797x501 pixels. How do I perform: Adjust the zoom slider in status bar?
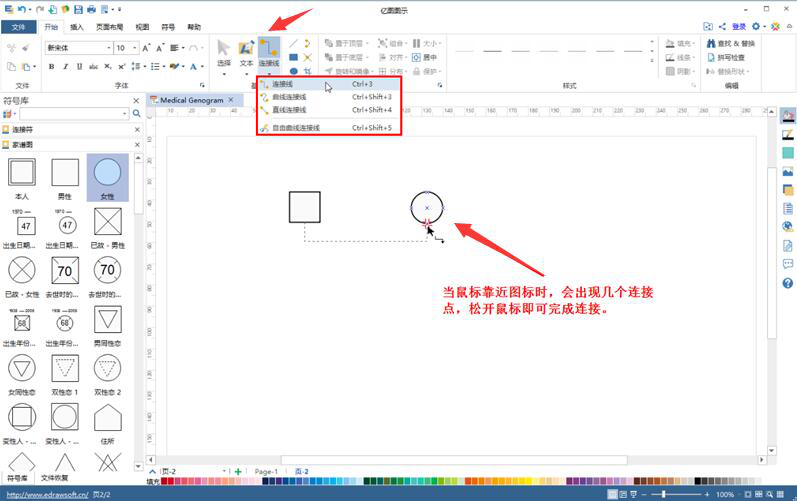663,494
